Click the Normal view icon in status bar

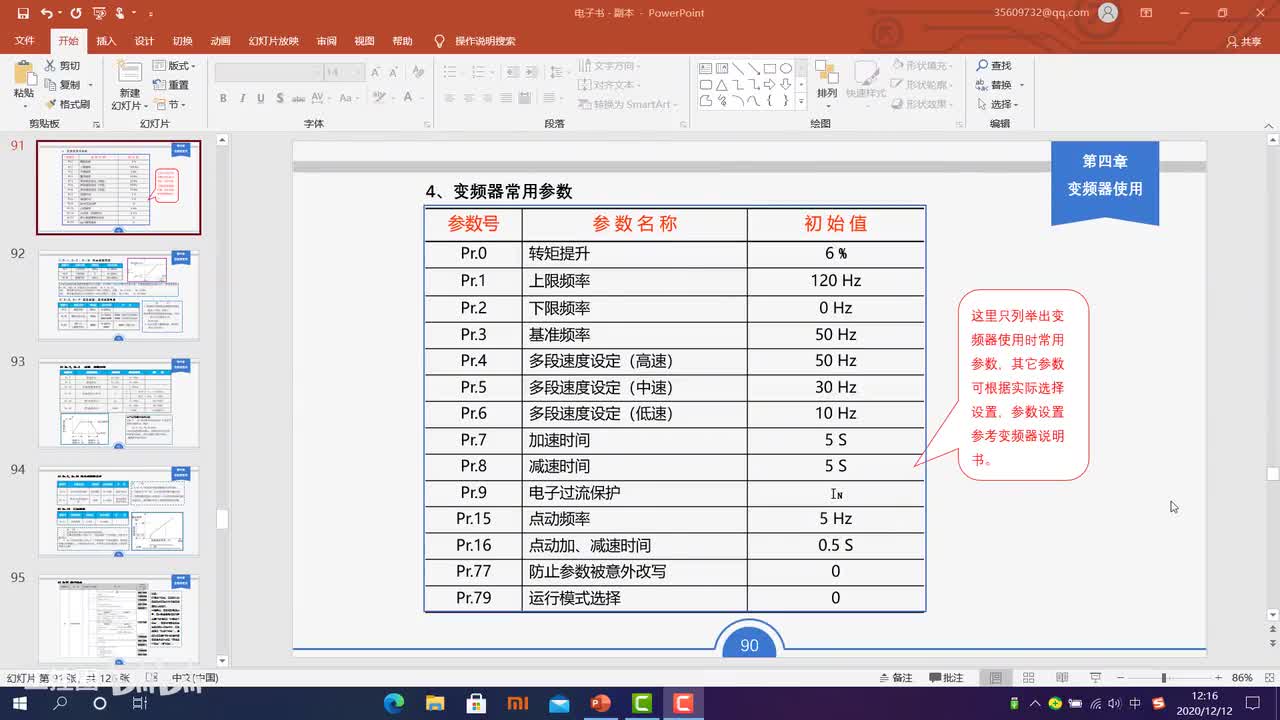(x=995, y=677)
